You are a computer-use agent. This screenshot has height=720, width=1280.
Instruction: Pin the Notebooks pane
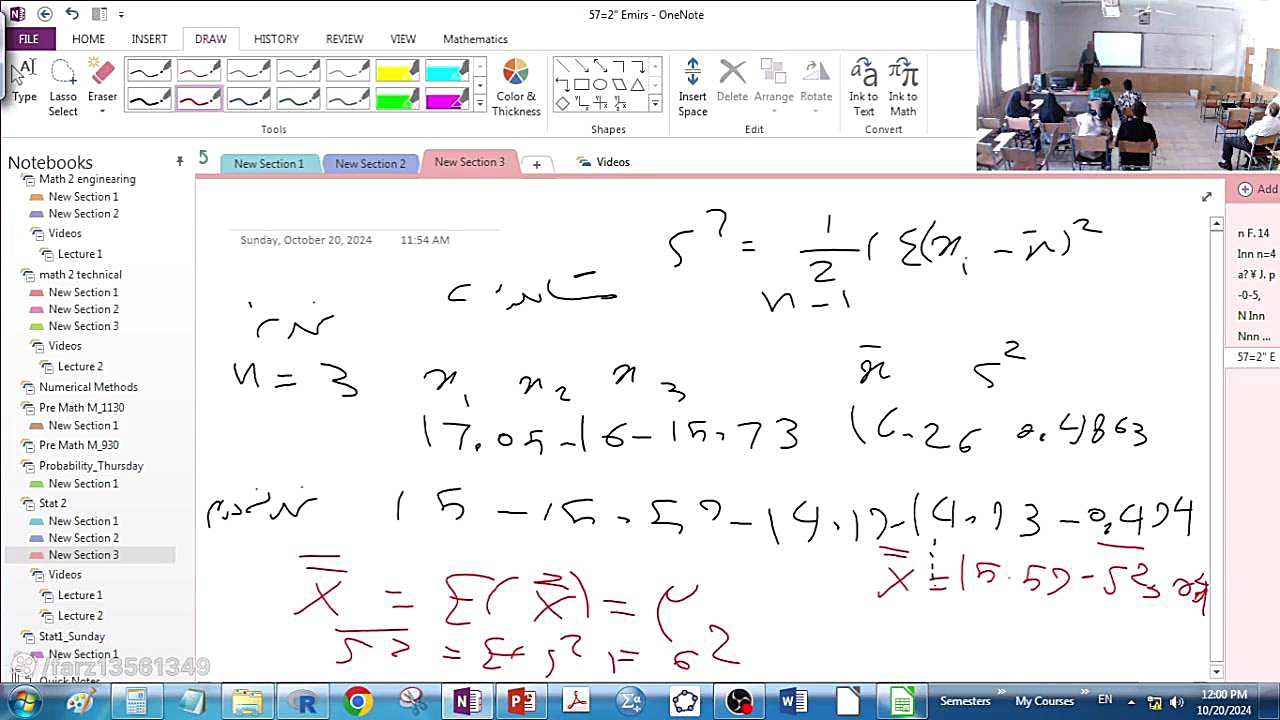point(180,160)
